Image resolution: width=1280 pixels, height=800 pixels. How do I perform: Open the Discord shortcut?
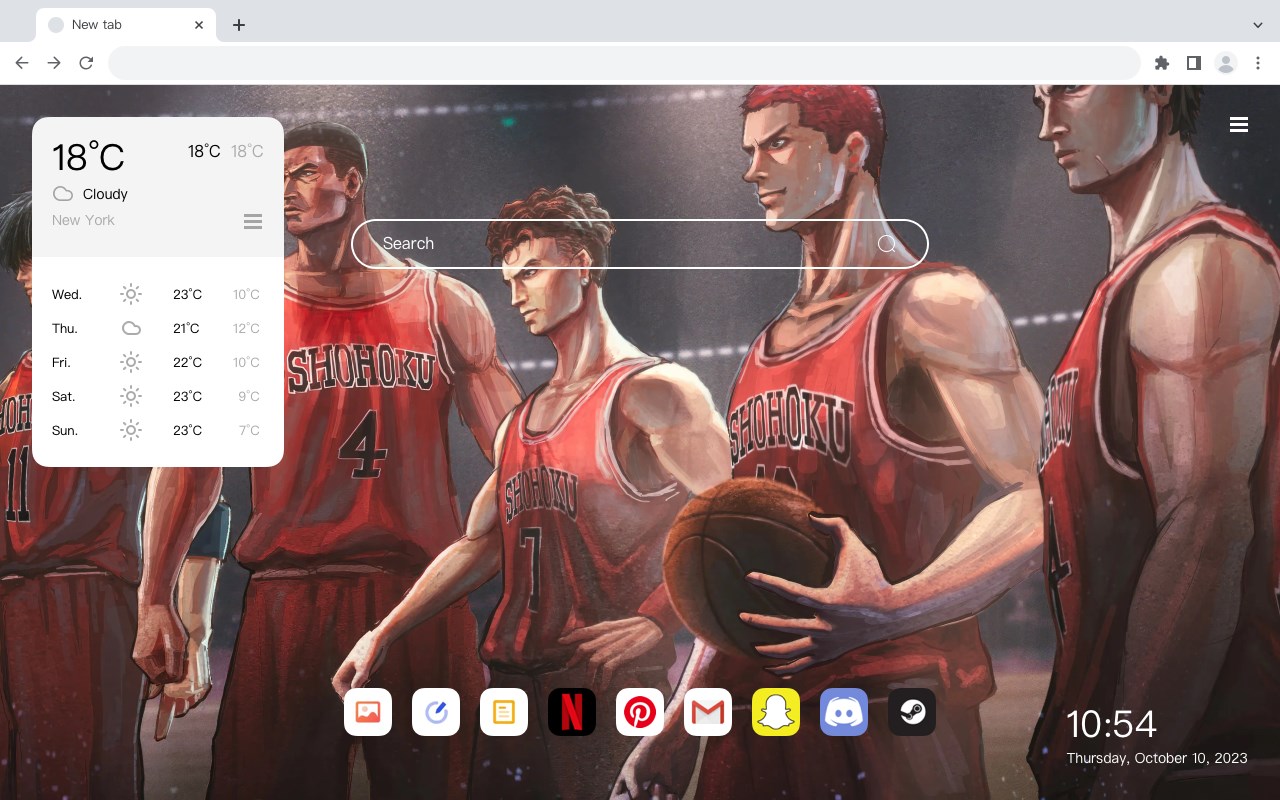pyautogui.click(x=844, y=712)
